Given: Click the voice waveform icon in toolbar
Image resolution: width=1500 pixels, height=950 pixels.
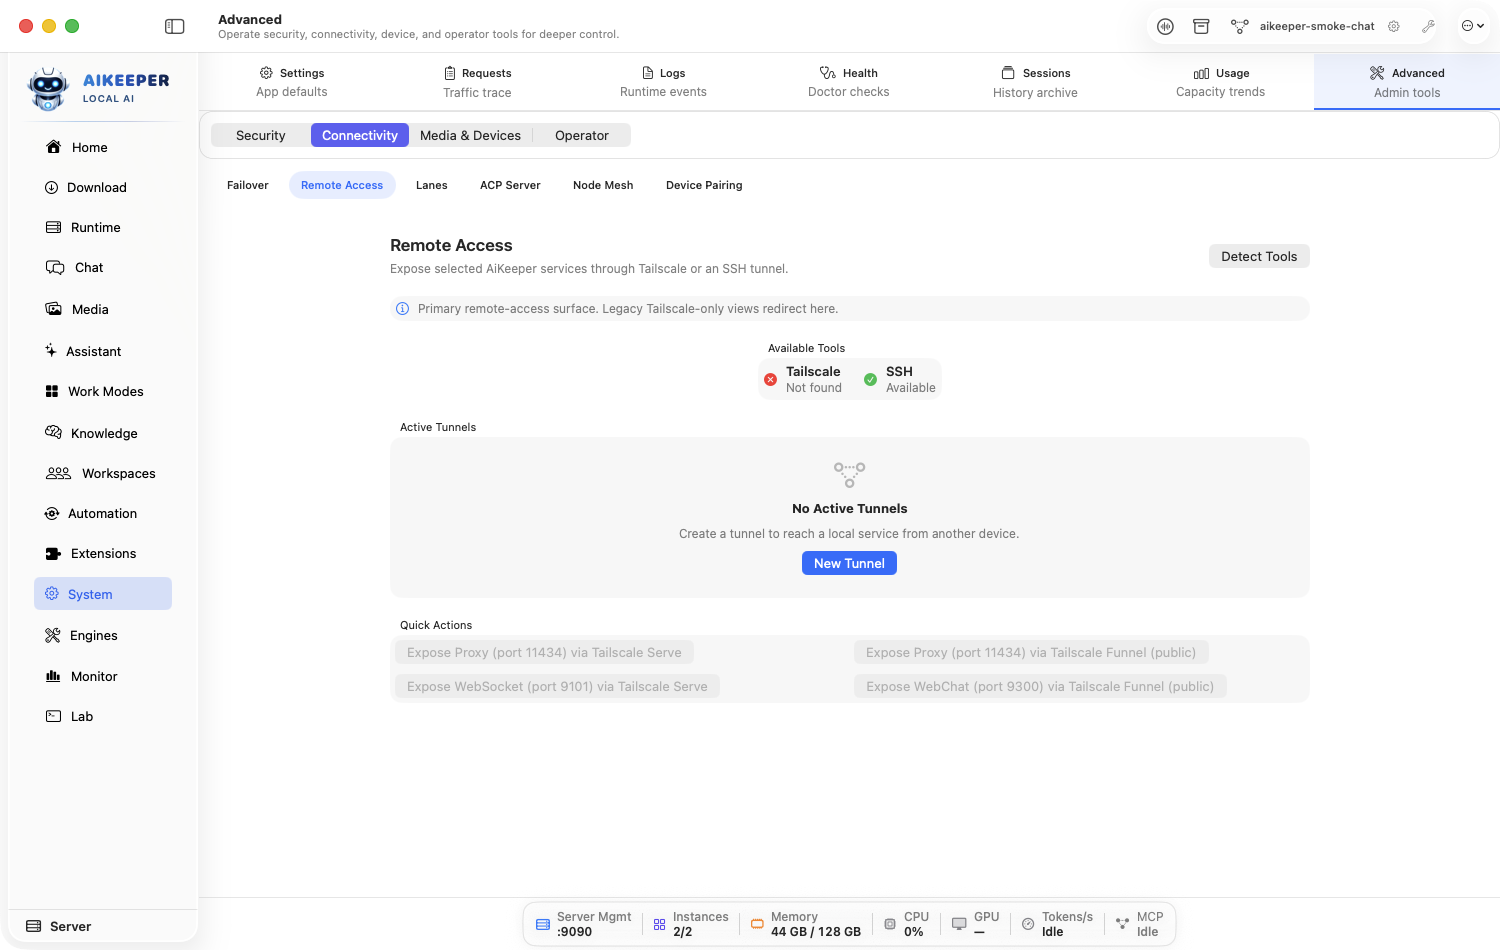Looking at the screenshot, I should point(1165,26).
